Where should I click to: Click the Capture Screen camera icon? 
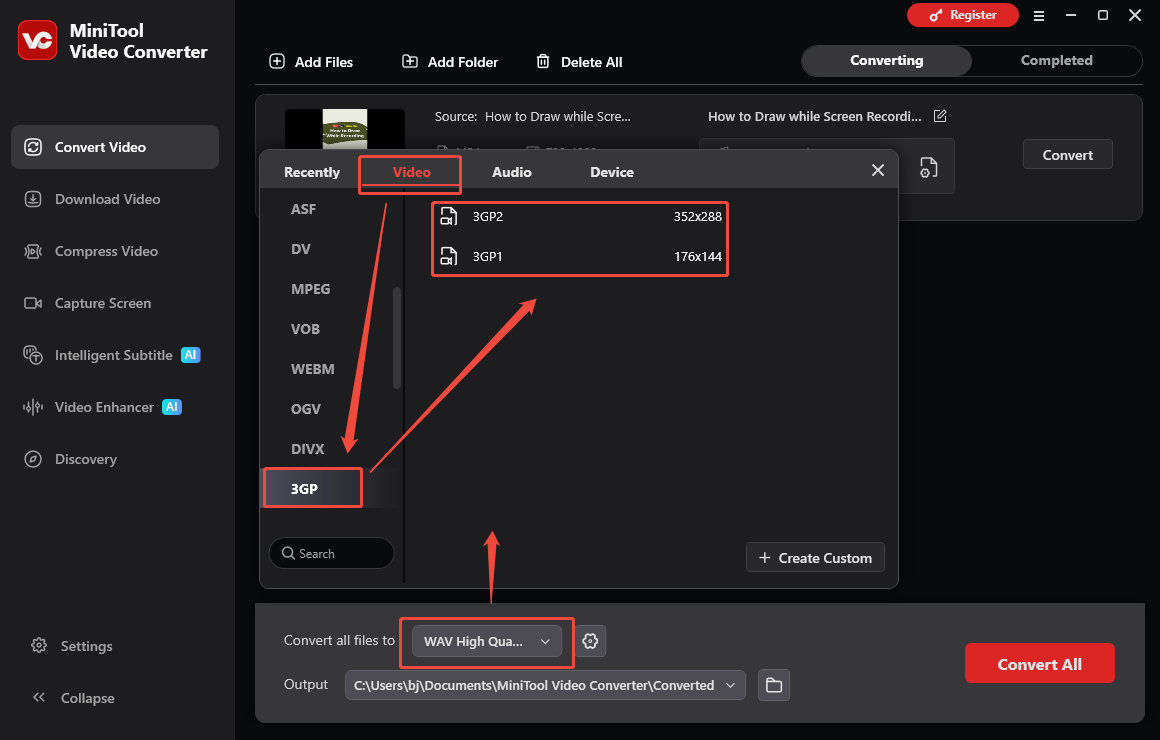point(33,303)
